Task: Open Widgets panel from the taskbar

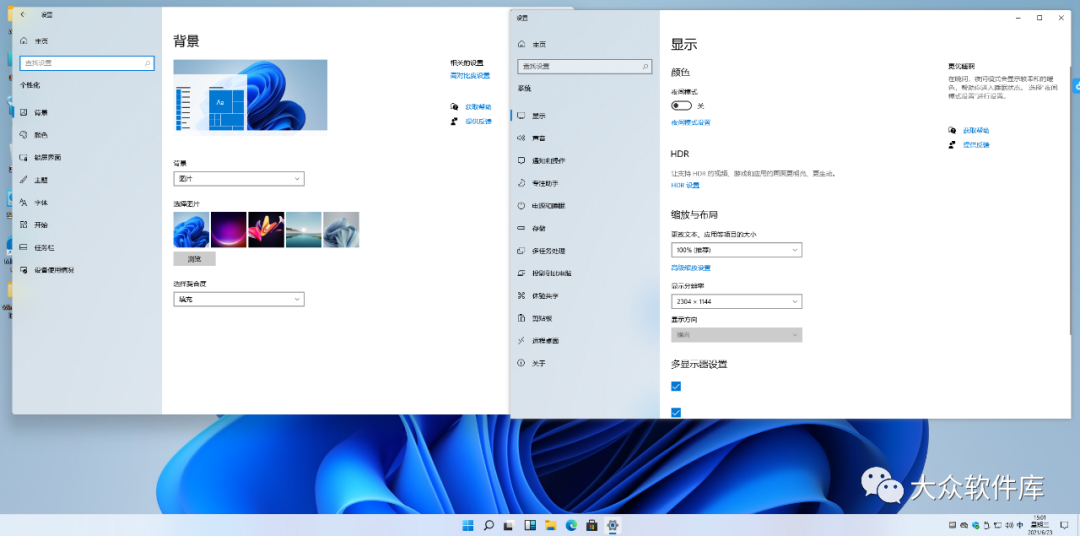Action: pos(530,526)
